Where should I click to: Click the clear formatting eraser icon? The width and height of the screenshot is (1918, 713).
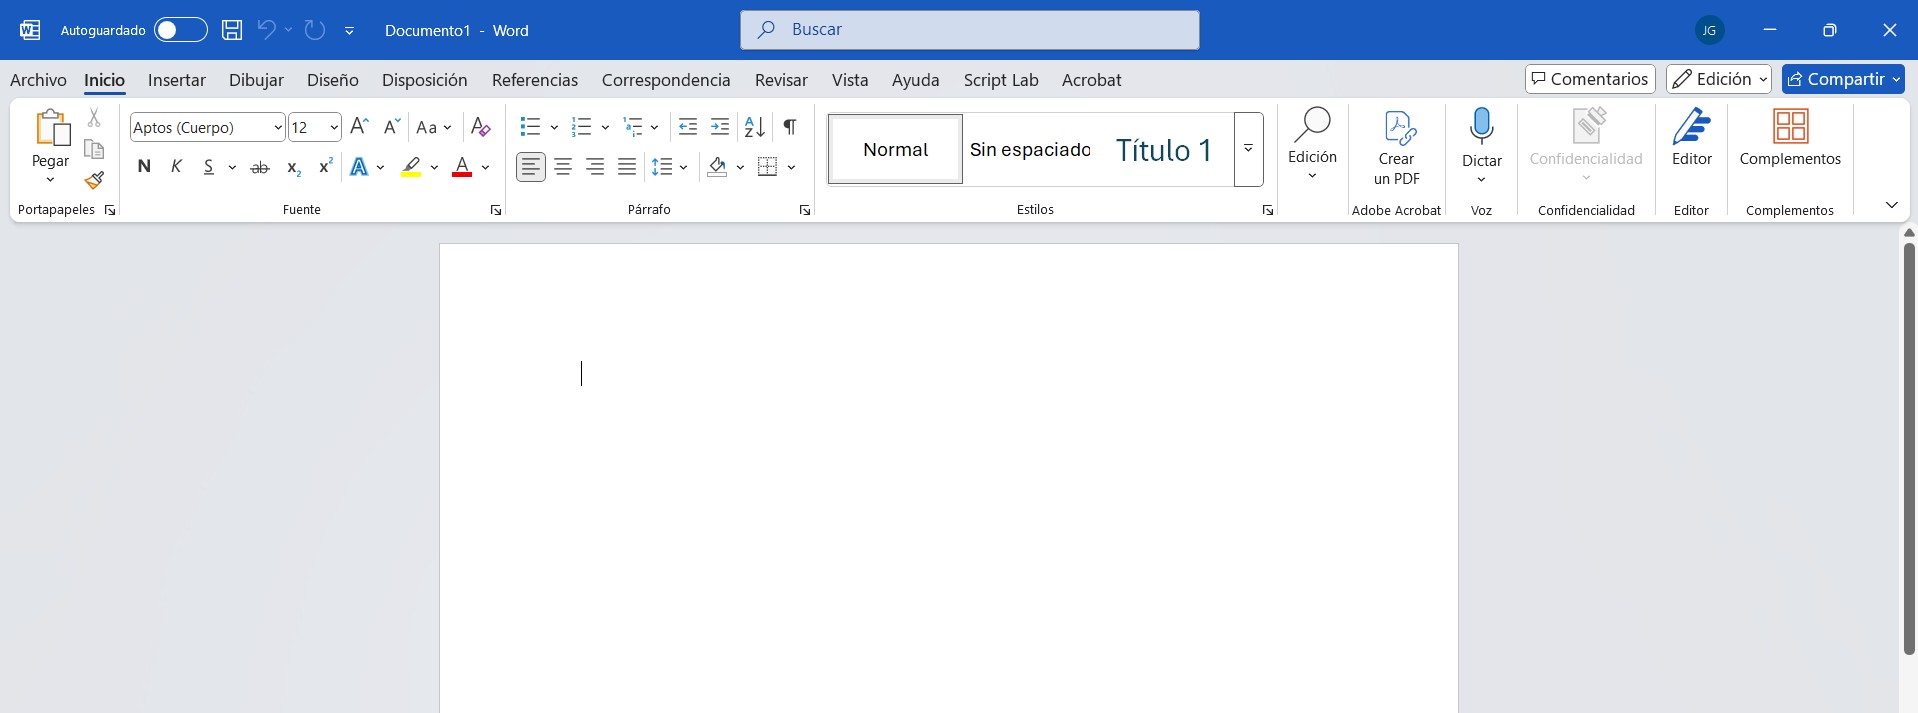click(480, 127)
